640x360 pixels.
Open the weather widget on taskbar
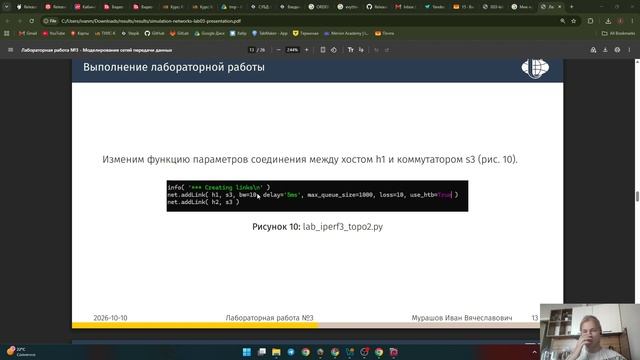pyautogui.click(x=21, y=352)
